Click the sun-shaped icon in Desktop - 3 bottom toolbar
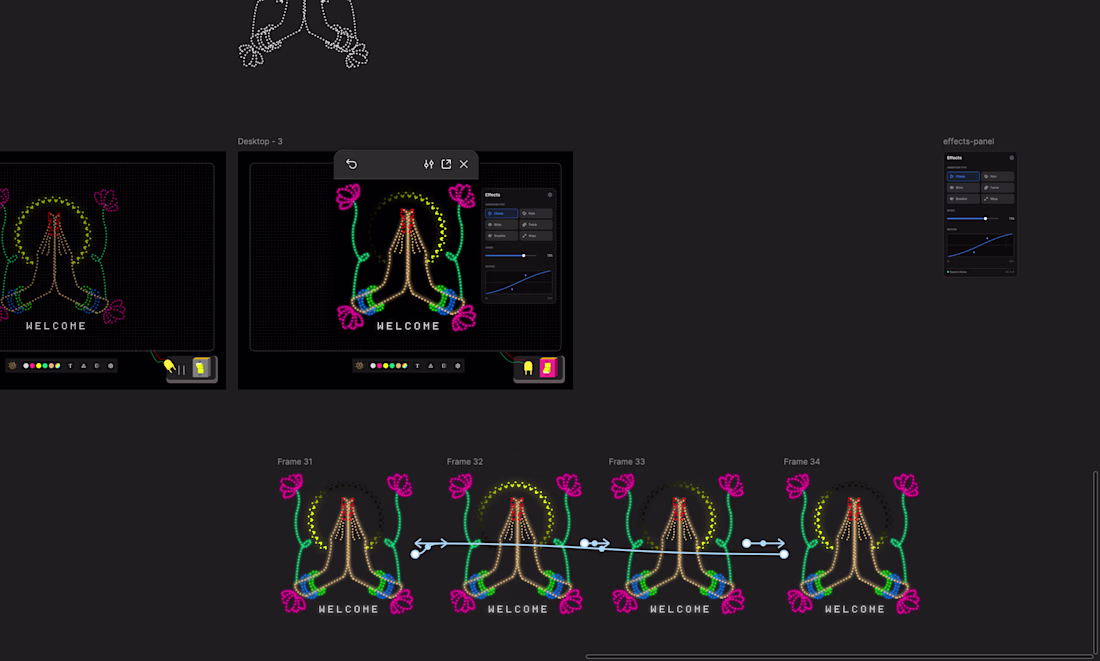This screenshot has width=1100, height=661. tap(359, 366)
